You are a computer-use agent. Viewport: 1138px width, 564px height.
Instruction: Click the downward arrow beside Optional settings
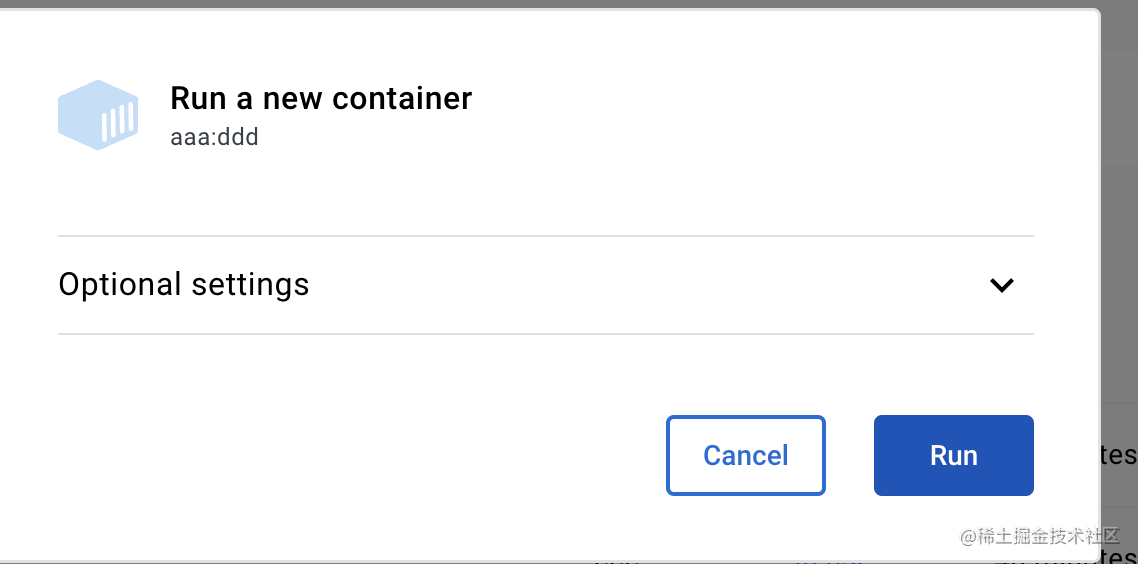pyautogui.click(x=1001, y=285)
